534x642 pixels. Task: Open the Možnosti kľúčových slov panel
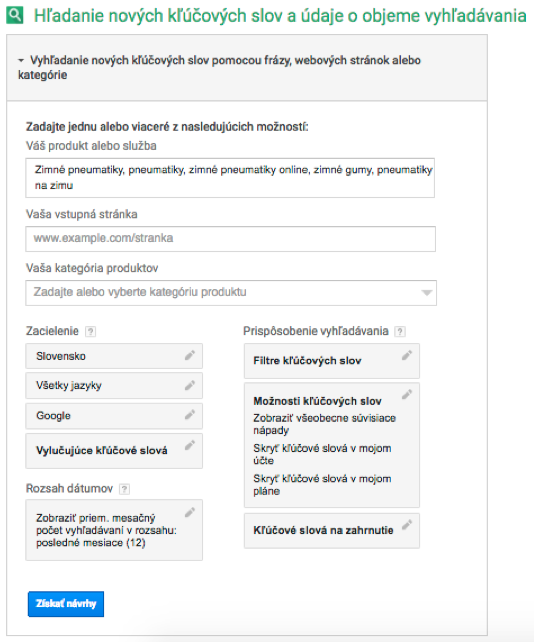coord(332,445)
